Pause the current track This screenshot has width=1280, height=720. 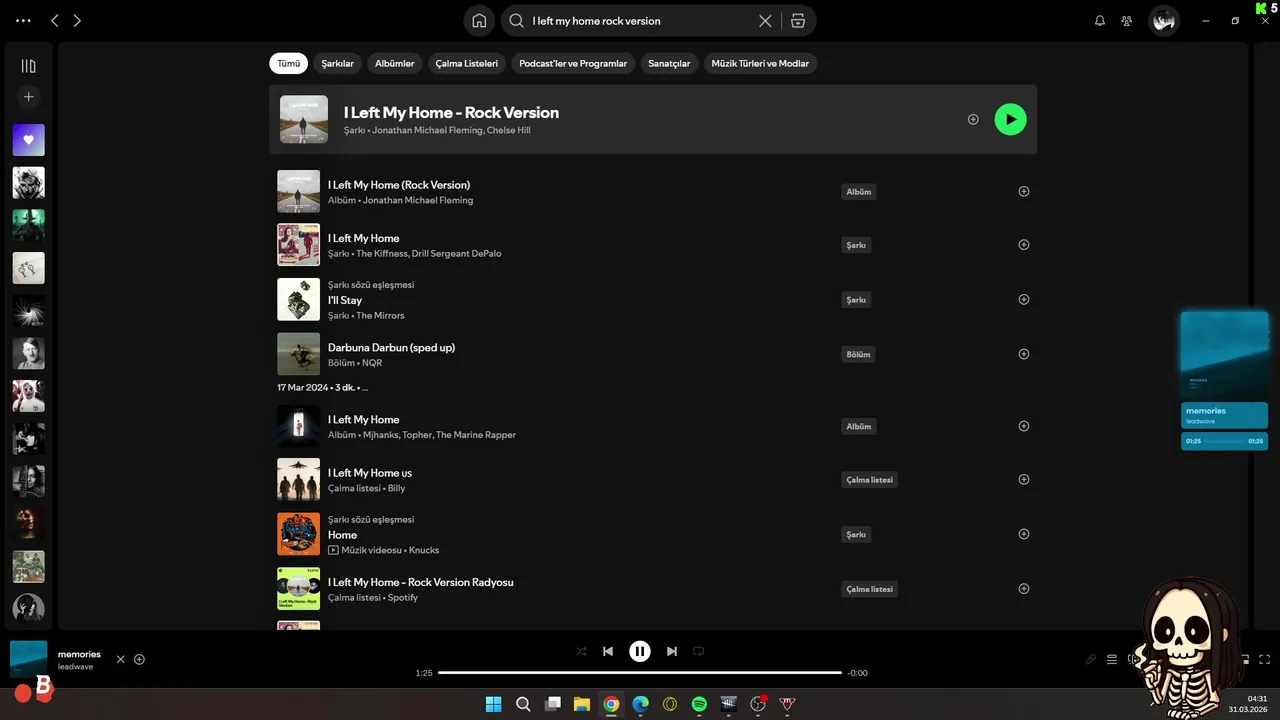pos(640,651)
